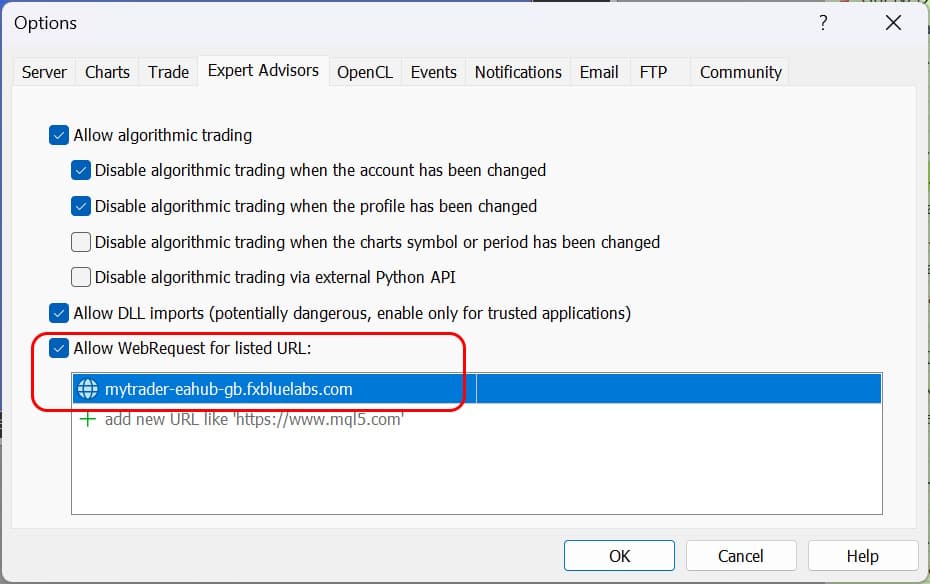Uncheck disable trading when profile changed

[82, 207]
